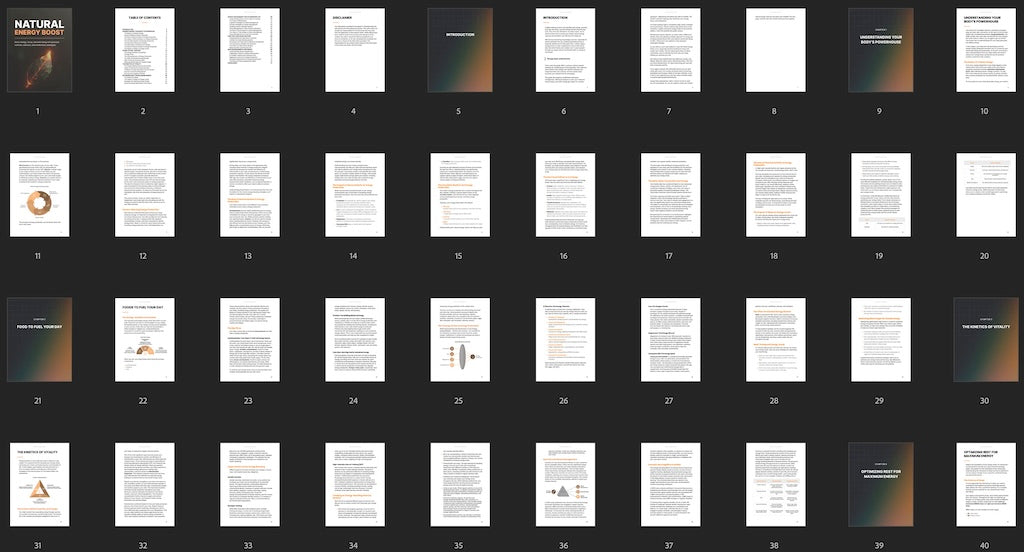1024x552 pixels.
Task: Select the Optimizing Rest for Maximum Energy divider
Action: click(879, 484)
